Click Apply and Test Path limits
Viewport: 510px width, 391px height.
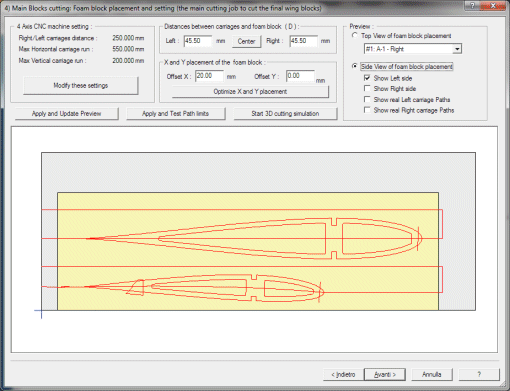(175, 114)
